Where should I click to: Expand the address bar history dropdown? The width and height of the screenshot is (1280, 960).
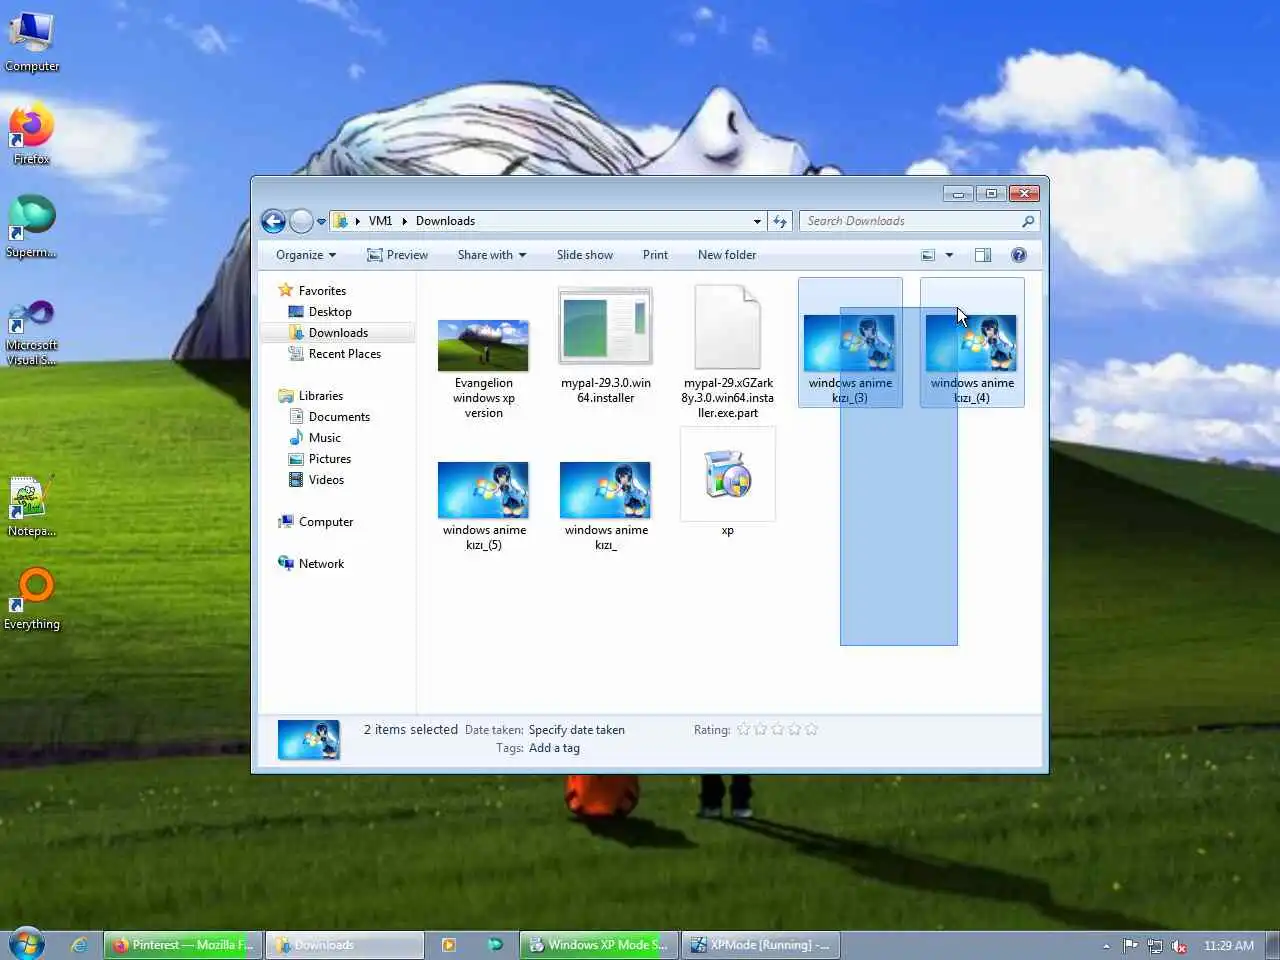[757, 221]
